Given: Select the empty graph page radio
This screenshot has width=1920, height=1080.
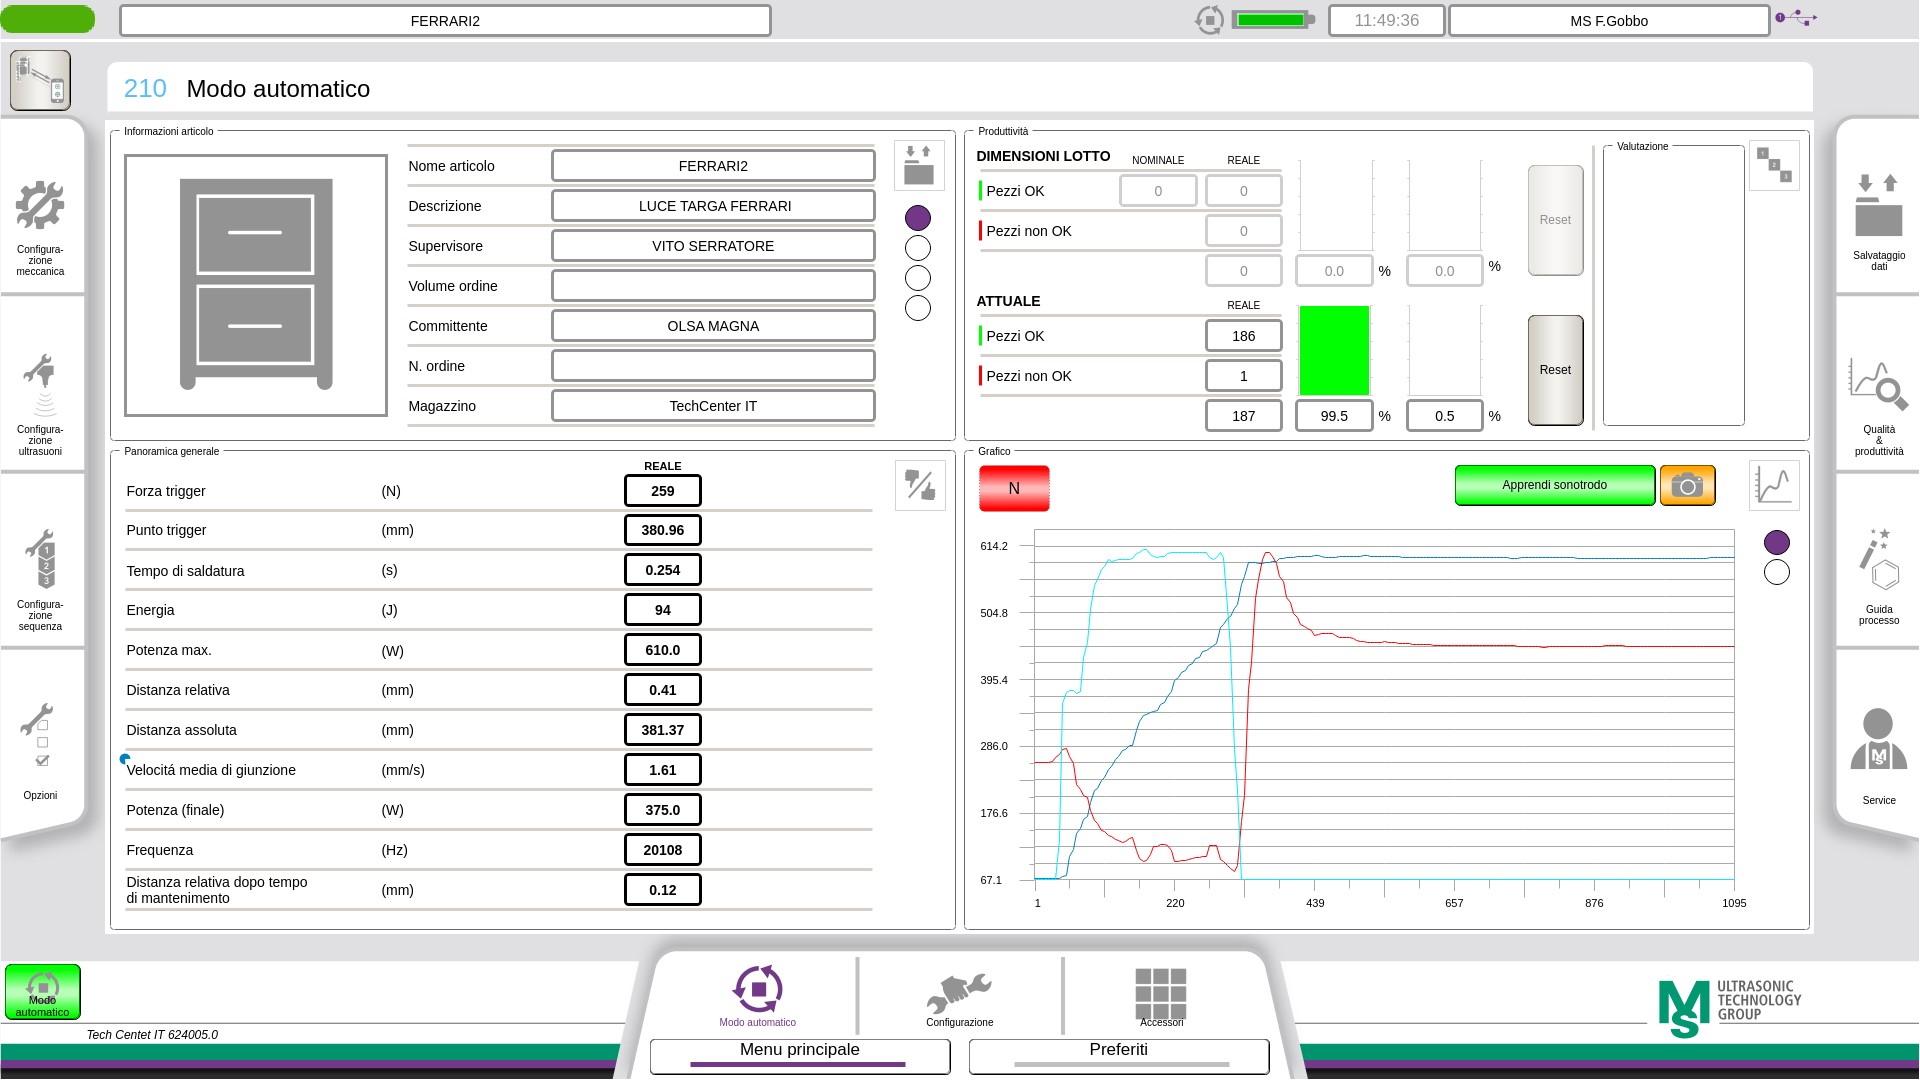Looking at the screenshot, I should (x=1777, y=572).
